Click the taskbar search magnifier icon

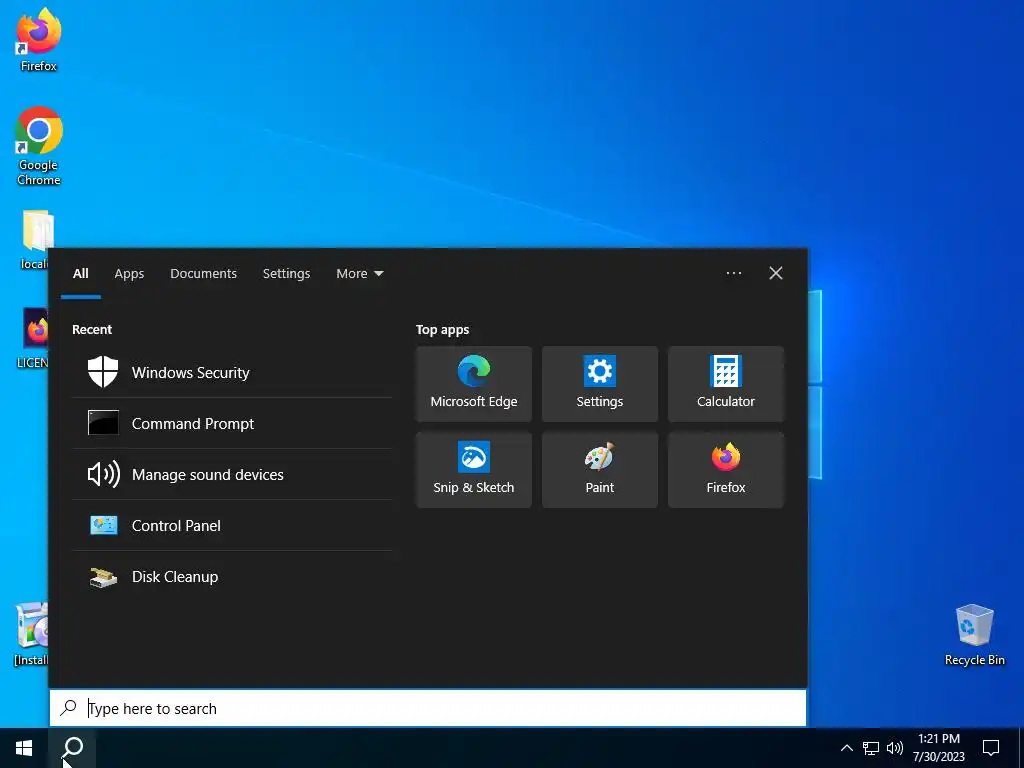click(72, 748)
